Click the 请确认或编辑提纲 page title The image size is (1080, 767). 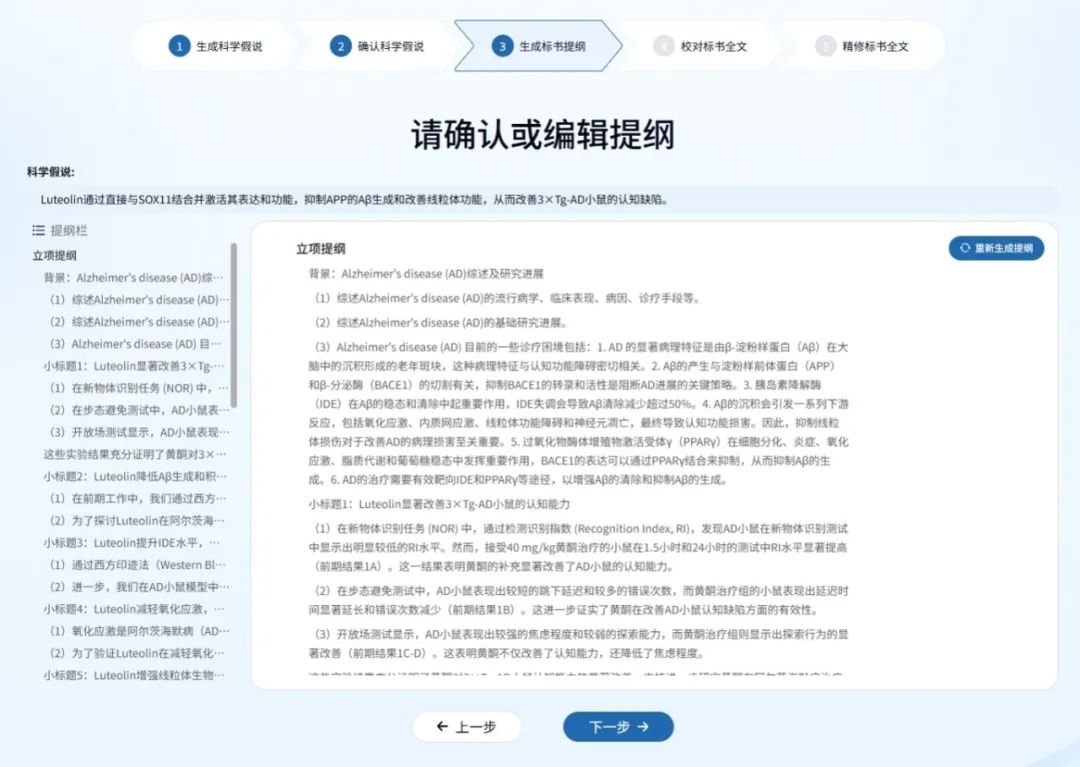pos(543,134)
